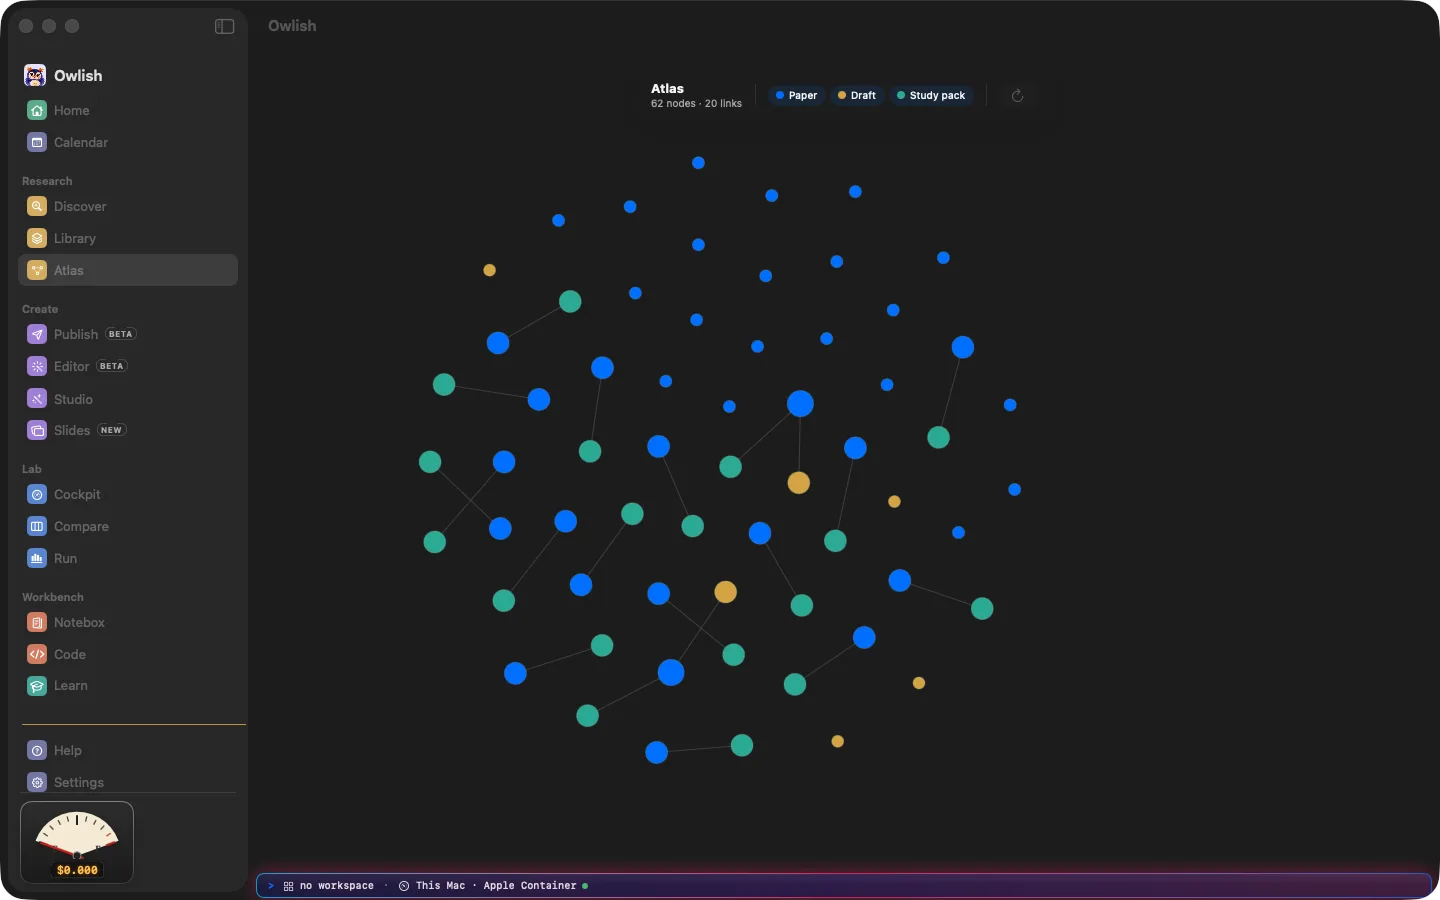Click the Lab section header

point(32,469)
